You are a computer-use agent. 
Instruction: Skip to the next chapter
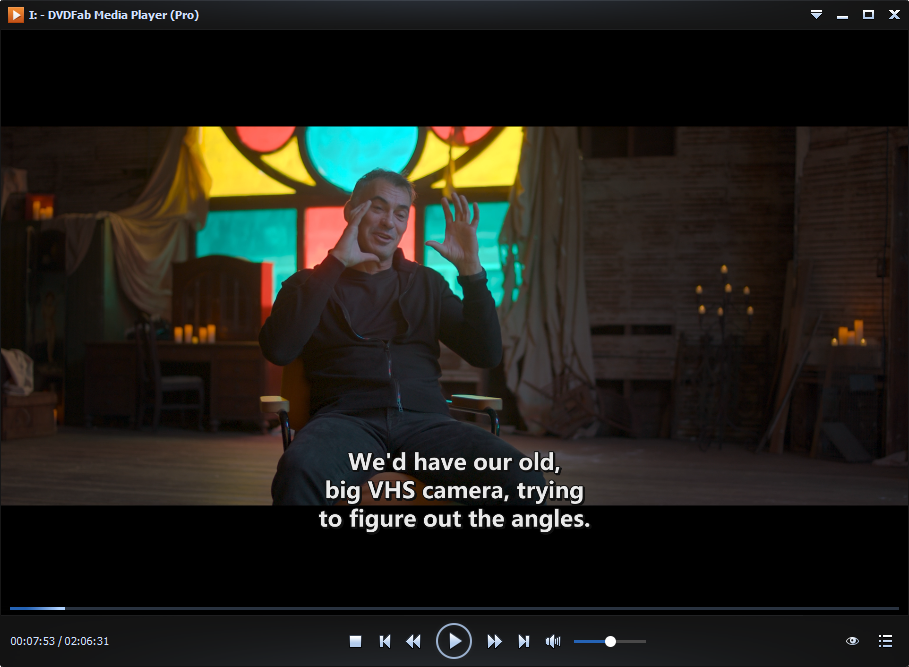tap(523, 641)
